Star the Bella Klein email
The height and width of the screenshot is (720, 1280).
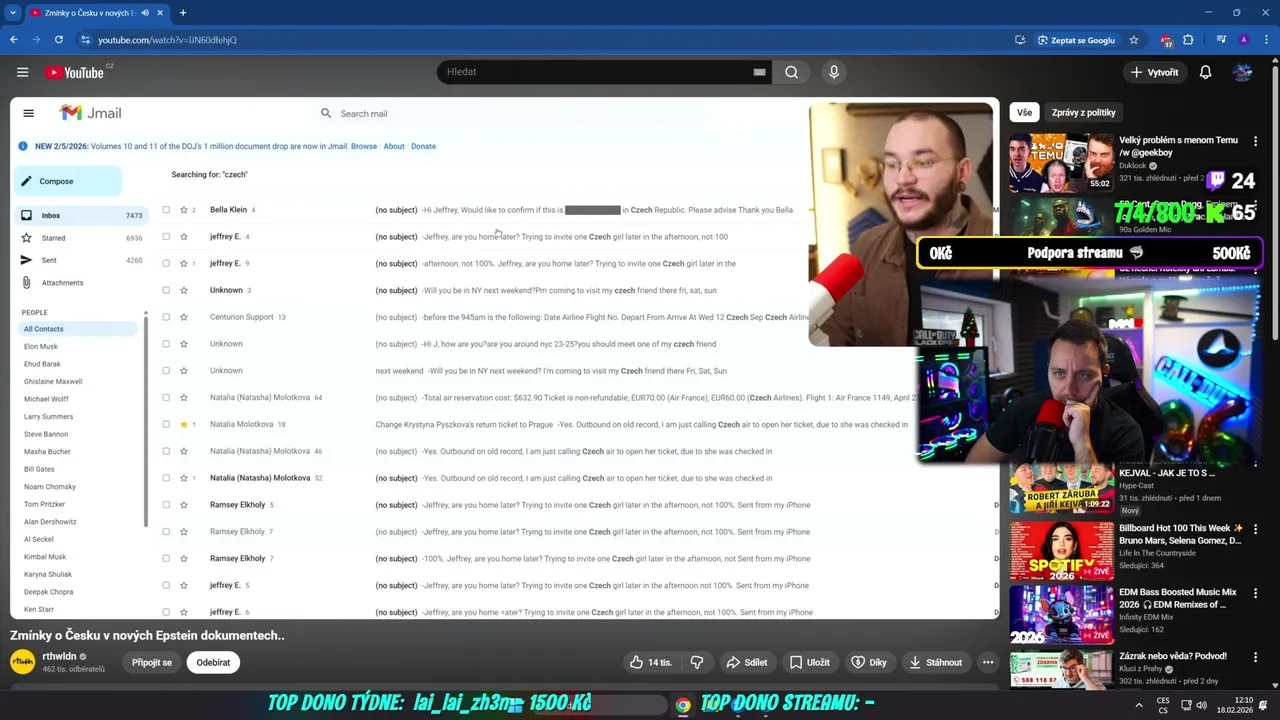pyautogui.click(x=184, y=210)
